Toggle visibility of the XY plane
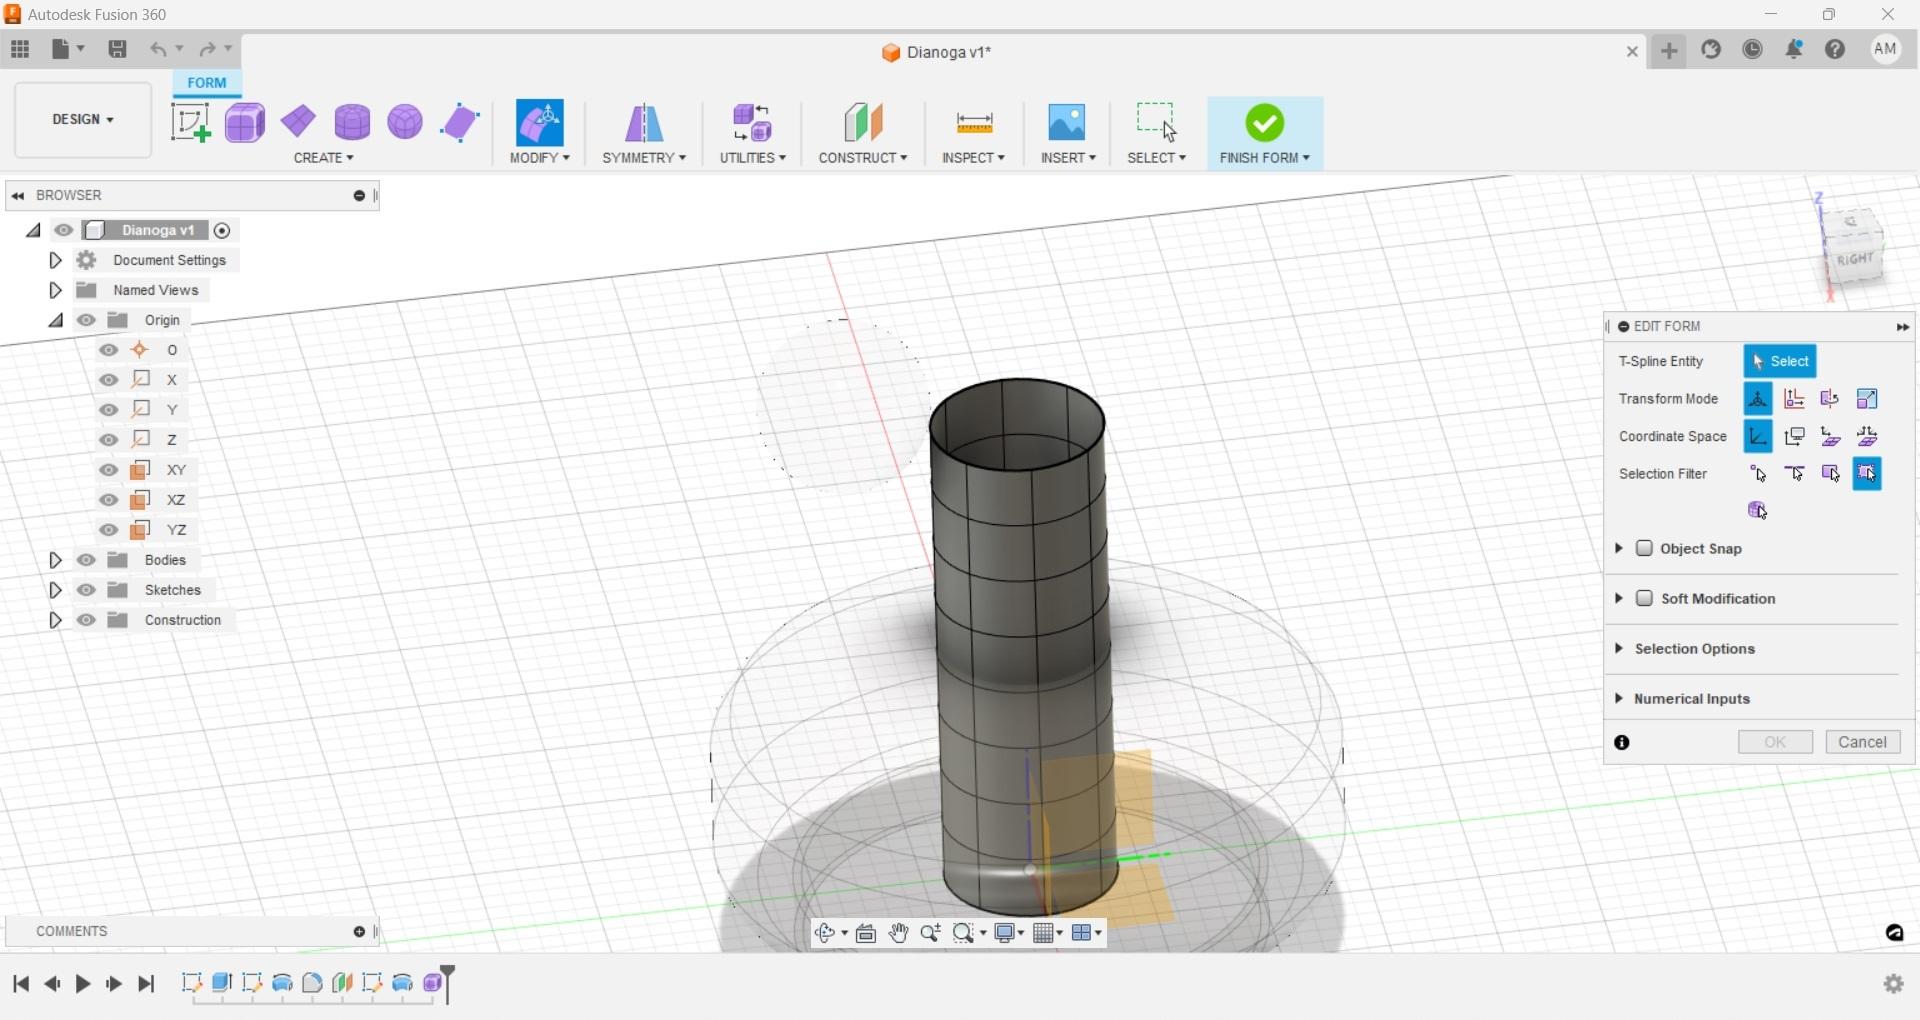This screenshot has width=1920, height=1020. coord(109,470)
